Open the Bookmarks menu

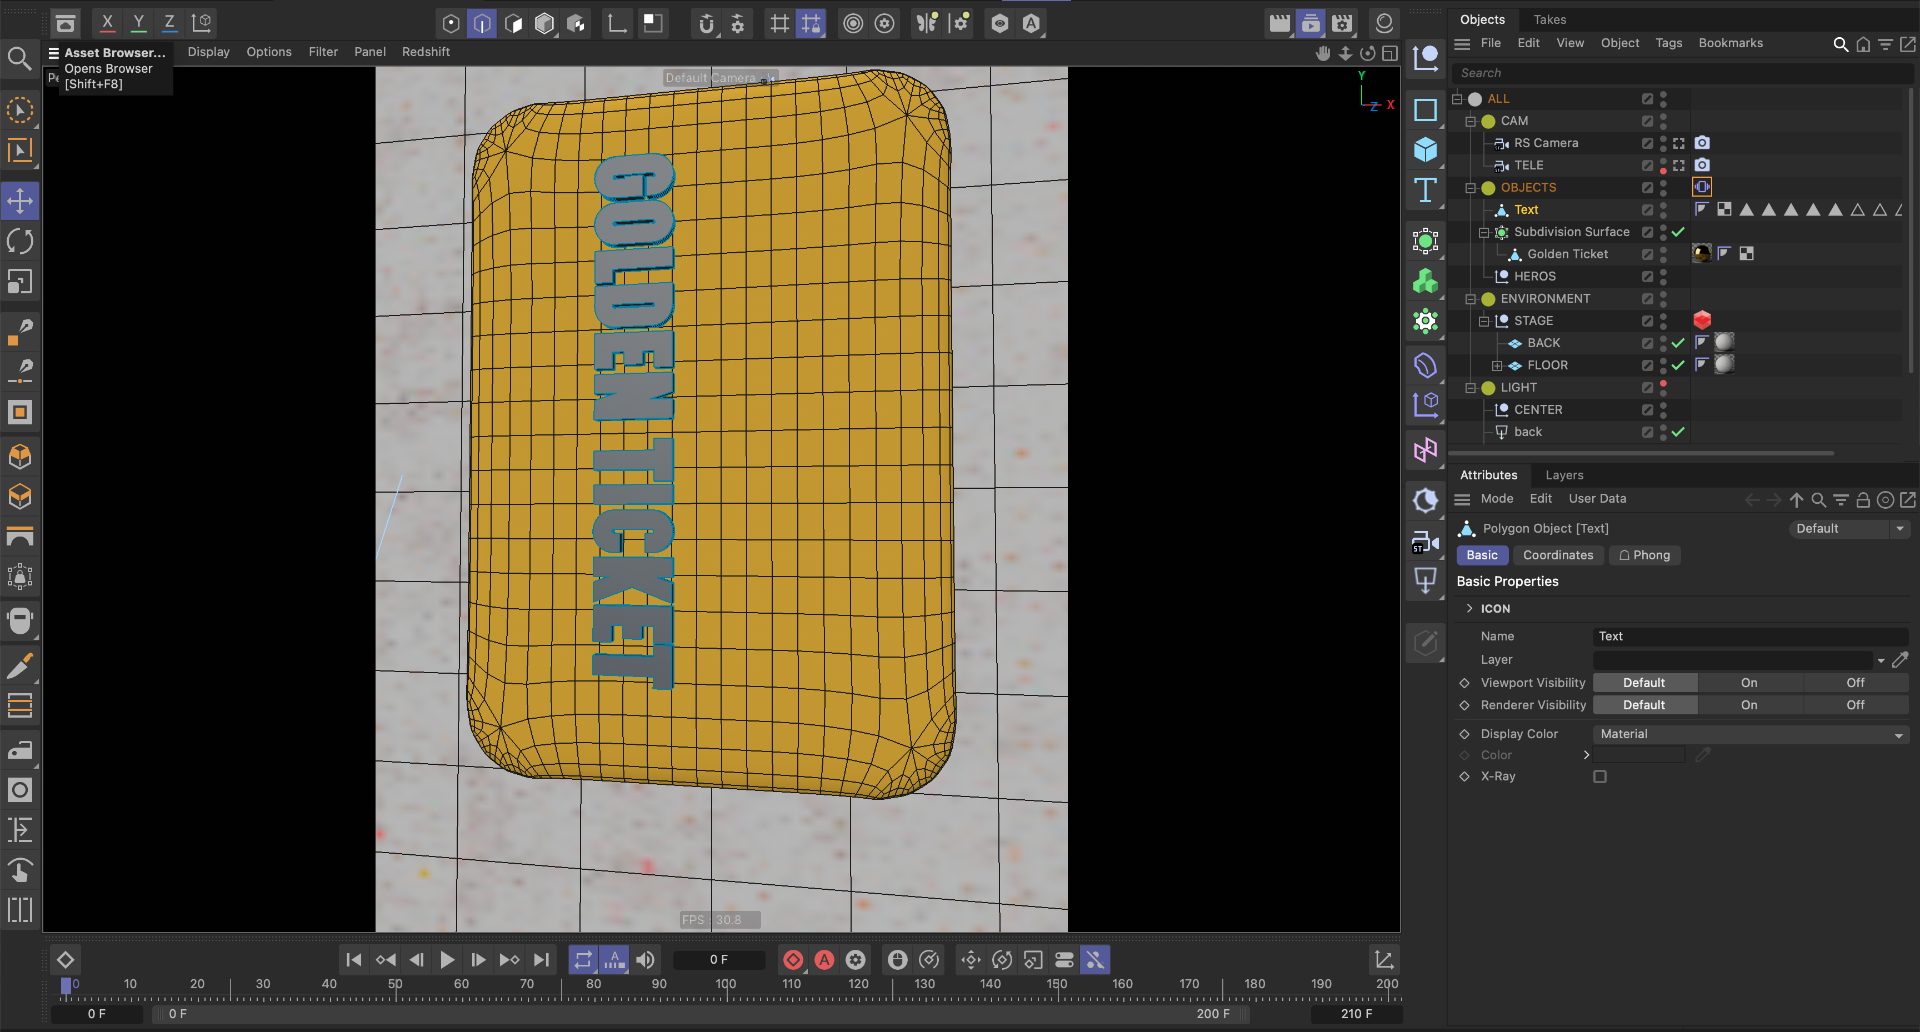(x=1730, y=43)
